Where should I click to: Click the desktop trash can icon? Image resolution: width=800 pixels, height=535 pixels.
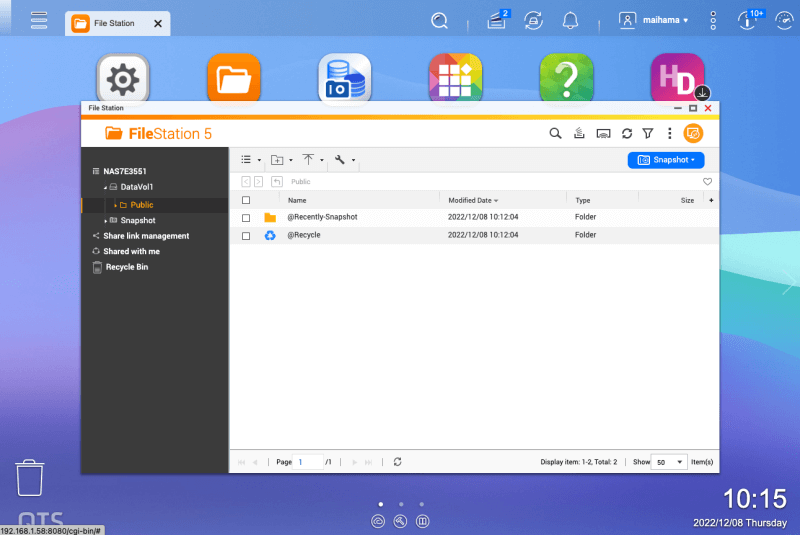coord(30,478)
